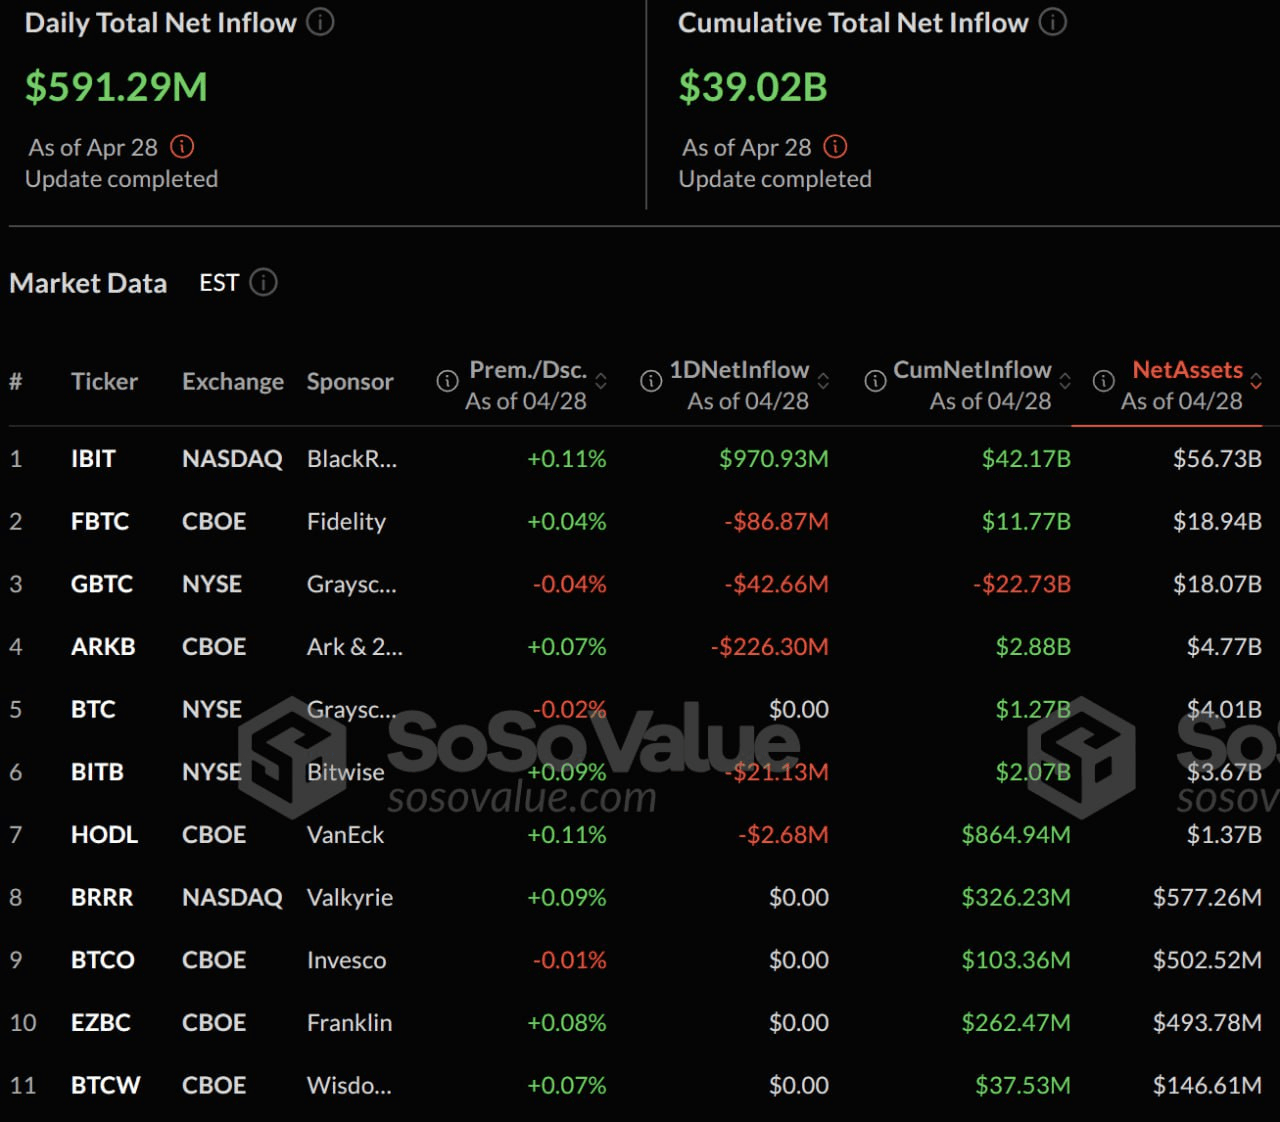The width and height of the screenshot is (1280, 1122).
Task: Select the BRRR ticker
Action: pyautogui.click(x=102, y=897)
